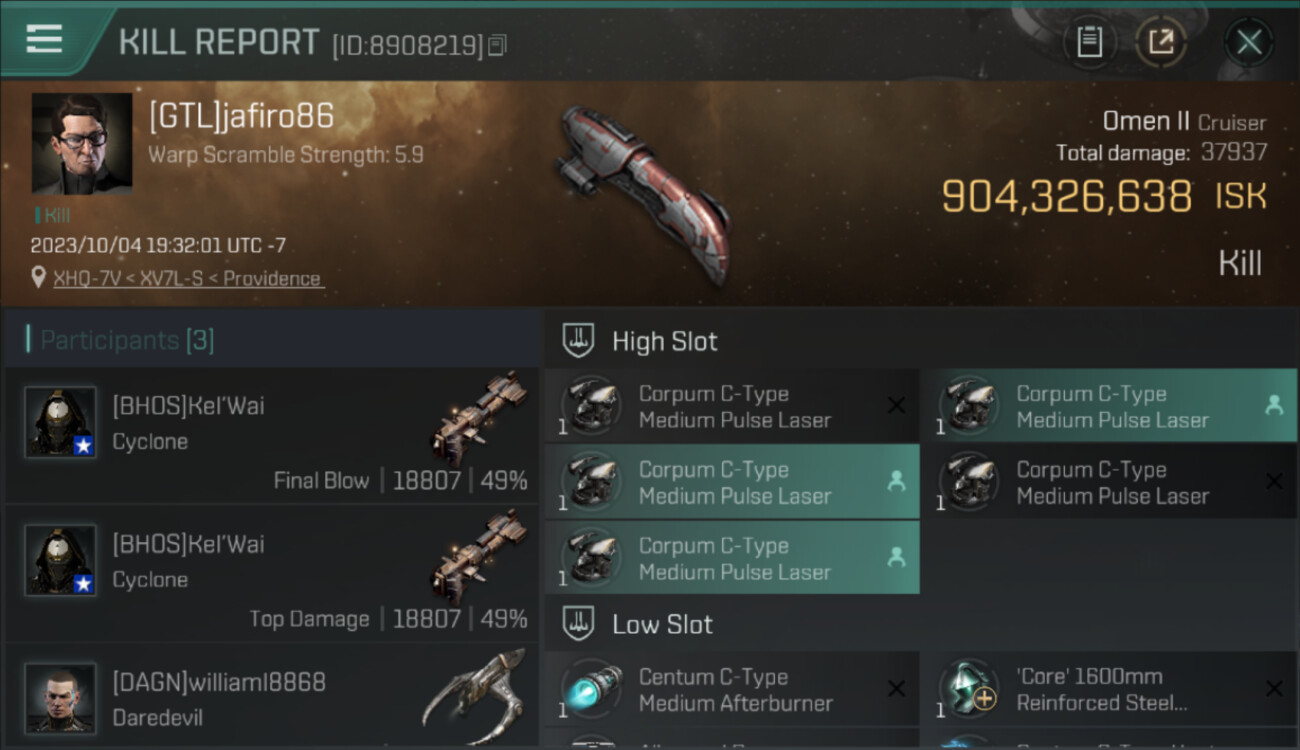The image size is (1300, 750).
Task: Click the first Corpum C-Type Pulse Laser
Action: click(732, 406)
